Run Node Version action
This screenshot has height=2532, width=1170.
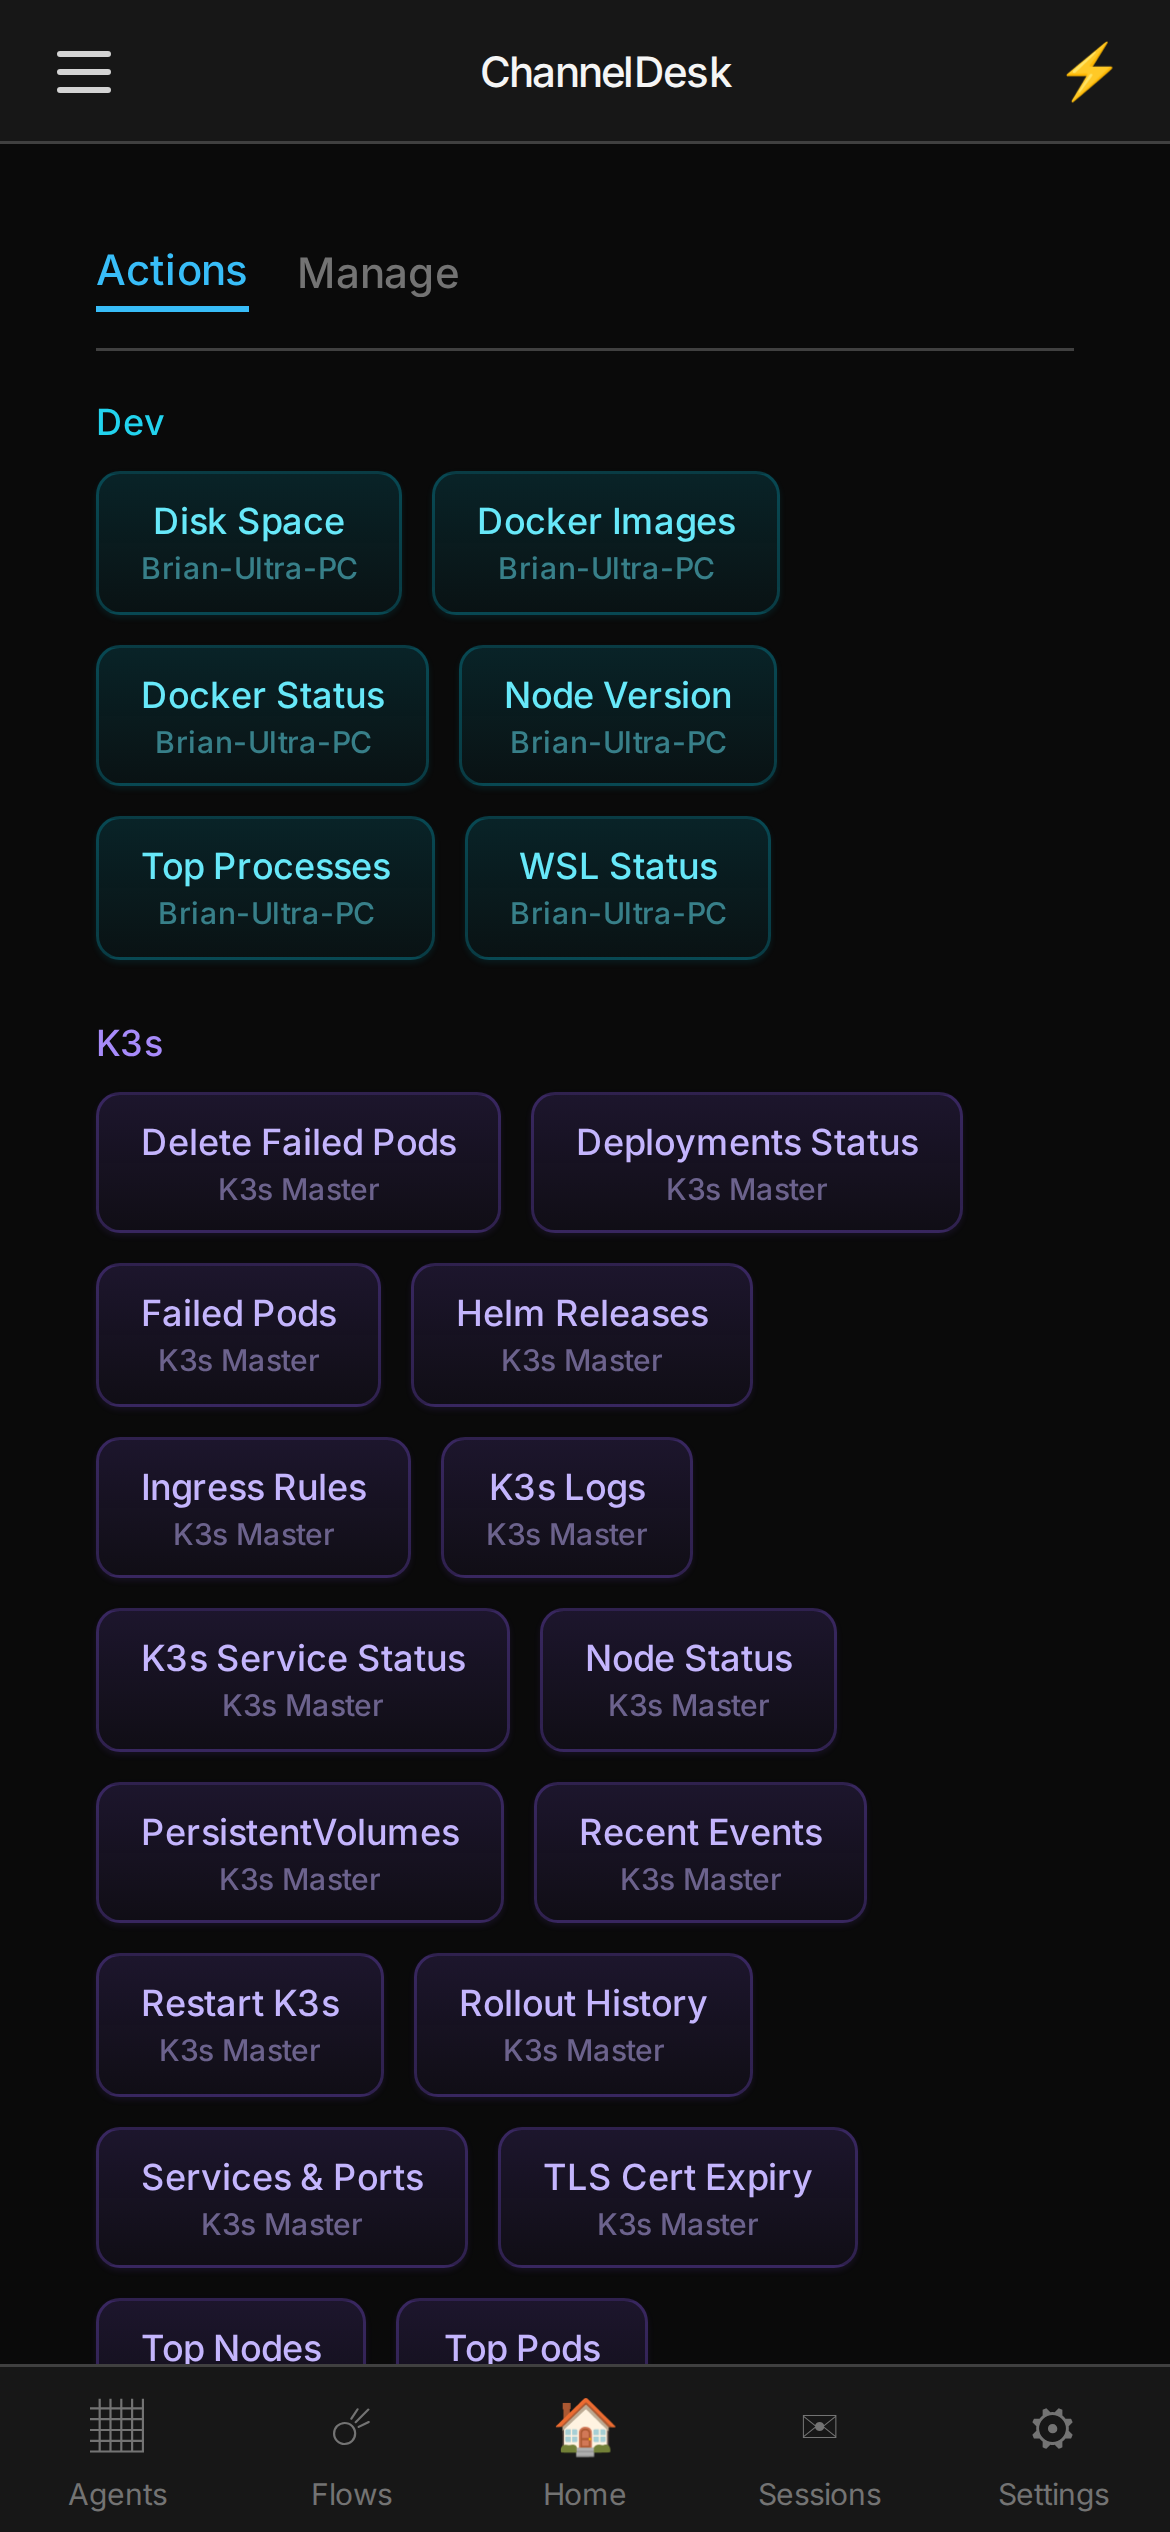[618, 716]
